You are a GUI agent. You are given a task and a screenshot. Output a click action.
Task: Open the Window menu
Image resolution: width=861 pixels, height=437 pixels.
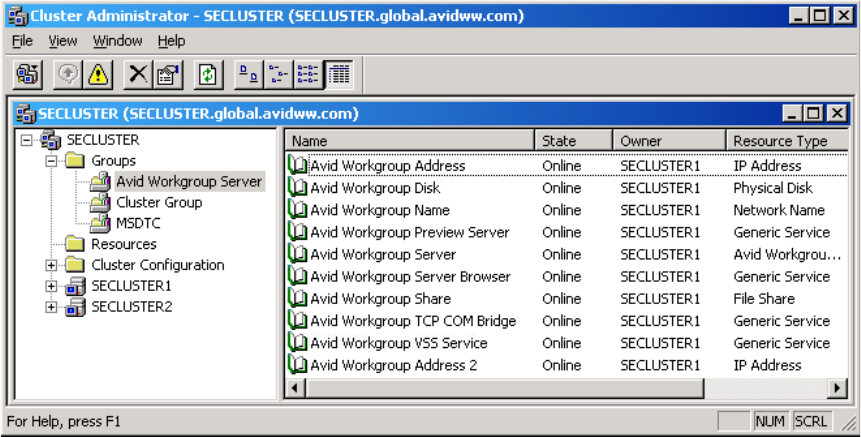[118, 41]
